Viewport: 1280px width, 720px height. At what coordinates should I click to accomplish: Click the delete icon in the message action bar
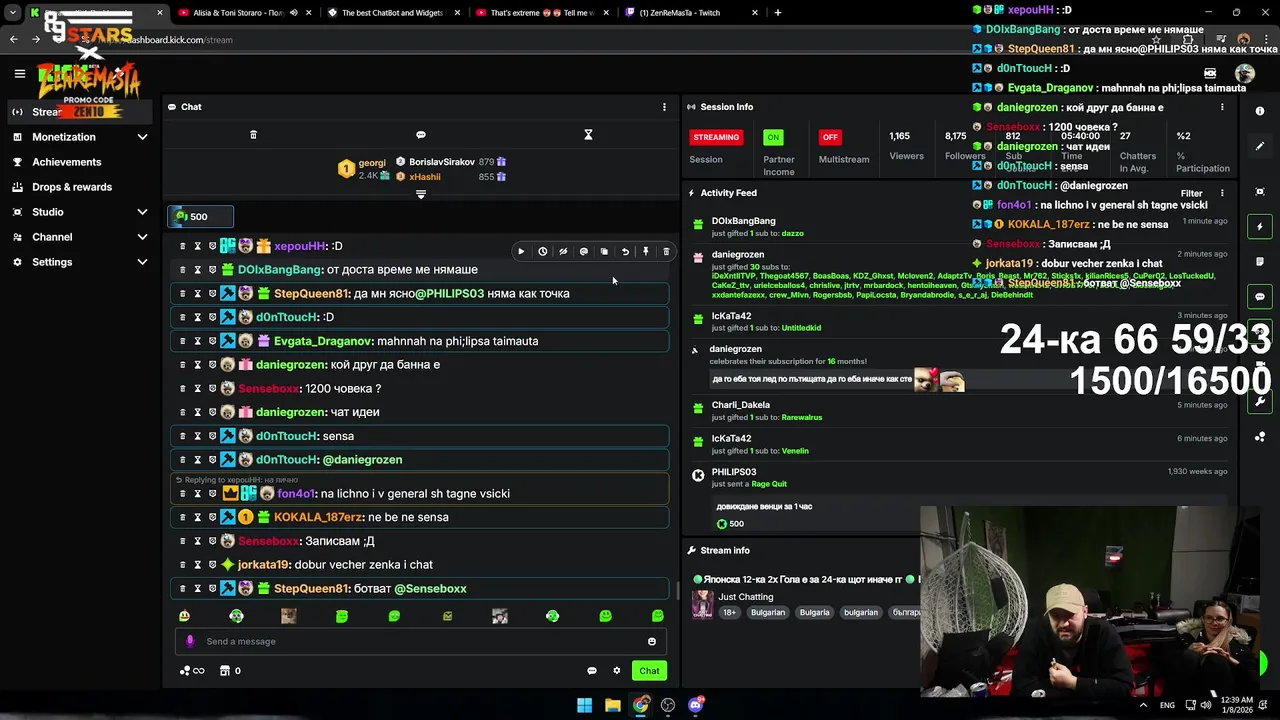pyautogui.click(x=666, y=252)
